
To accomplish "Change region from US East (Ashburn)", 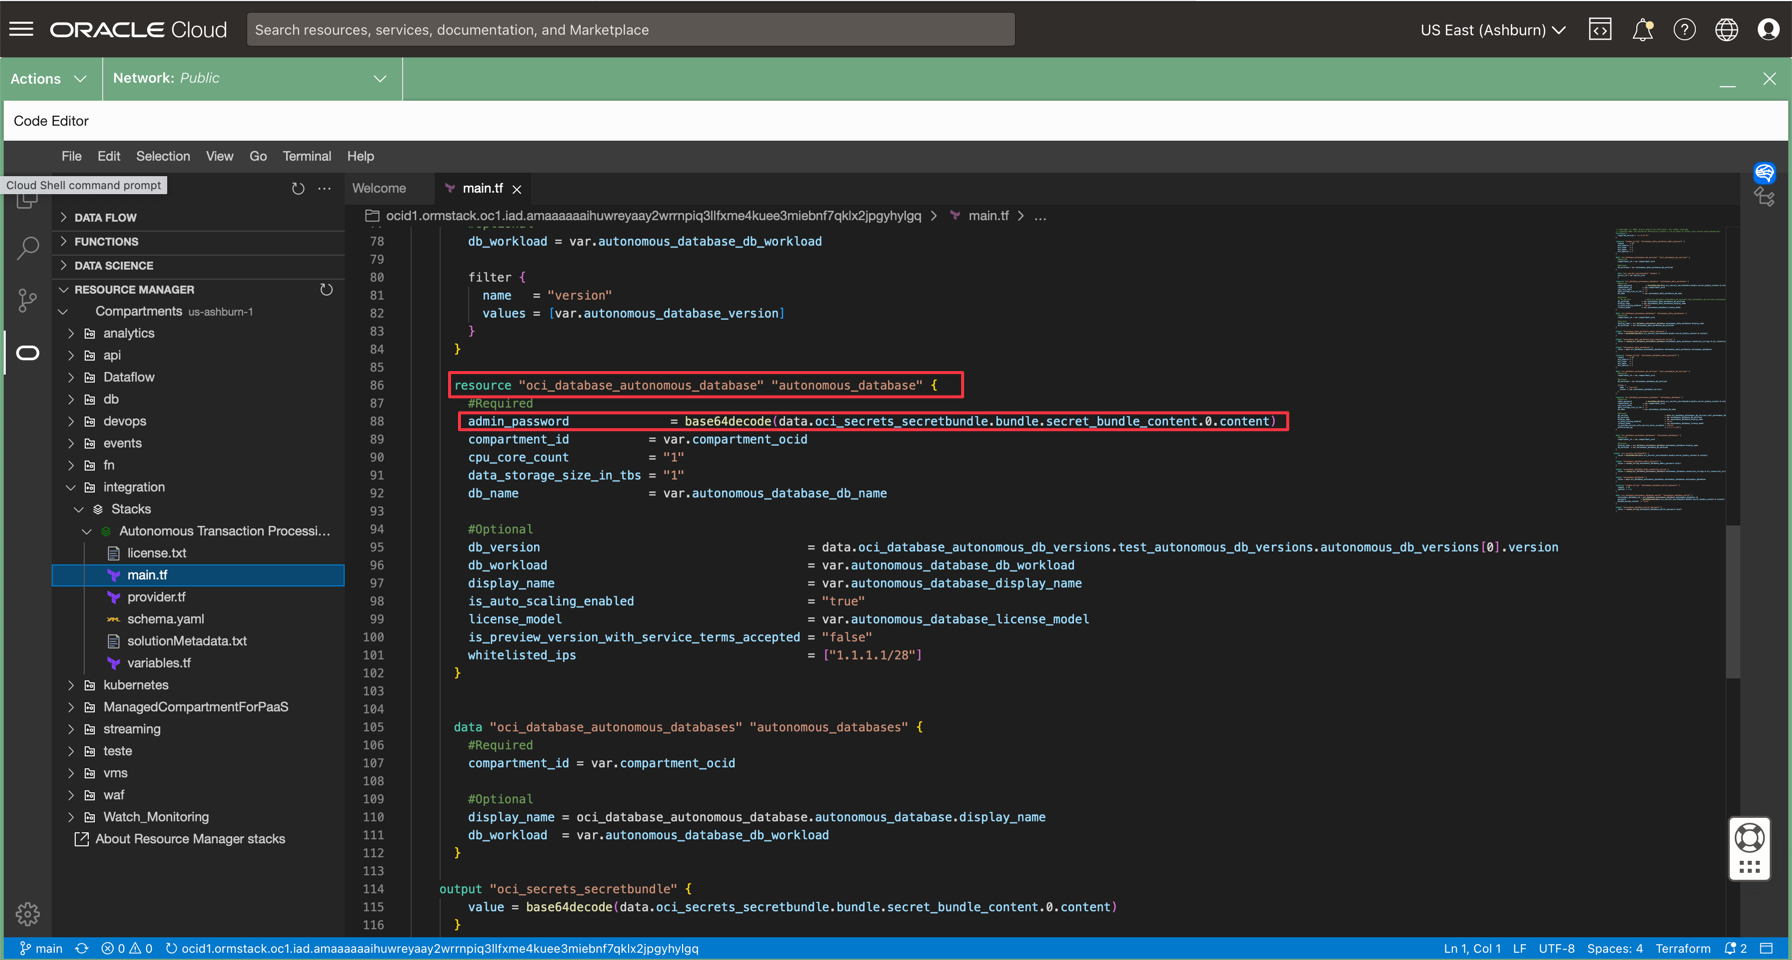I will pyautogui.click(x=1492, y=30).
